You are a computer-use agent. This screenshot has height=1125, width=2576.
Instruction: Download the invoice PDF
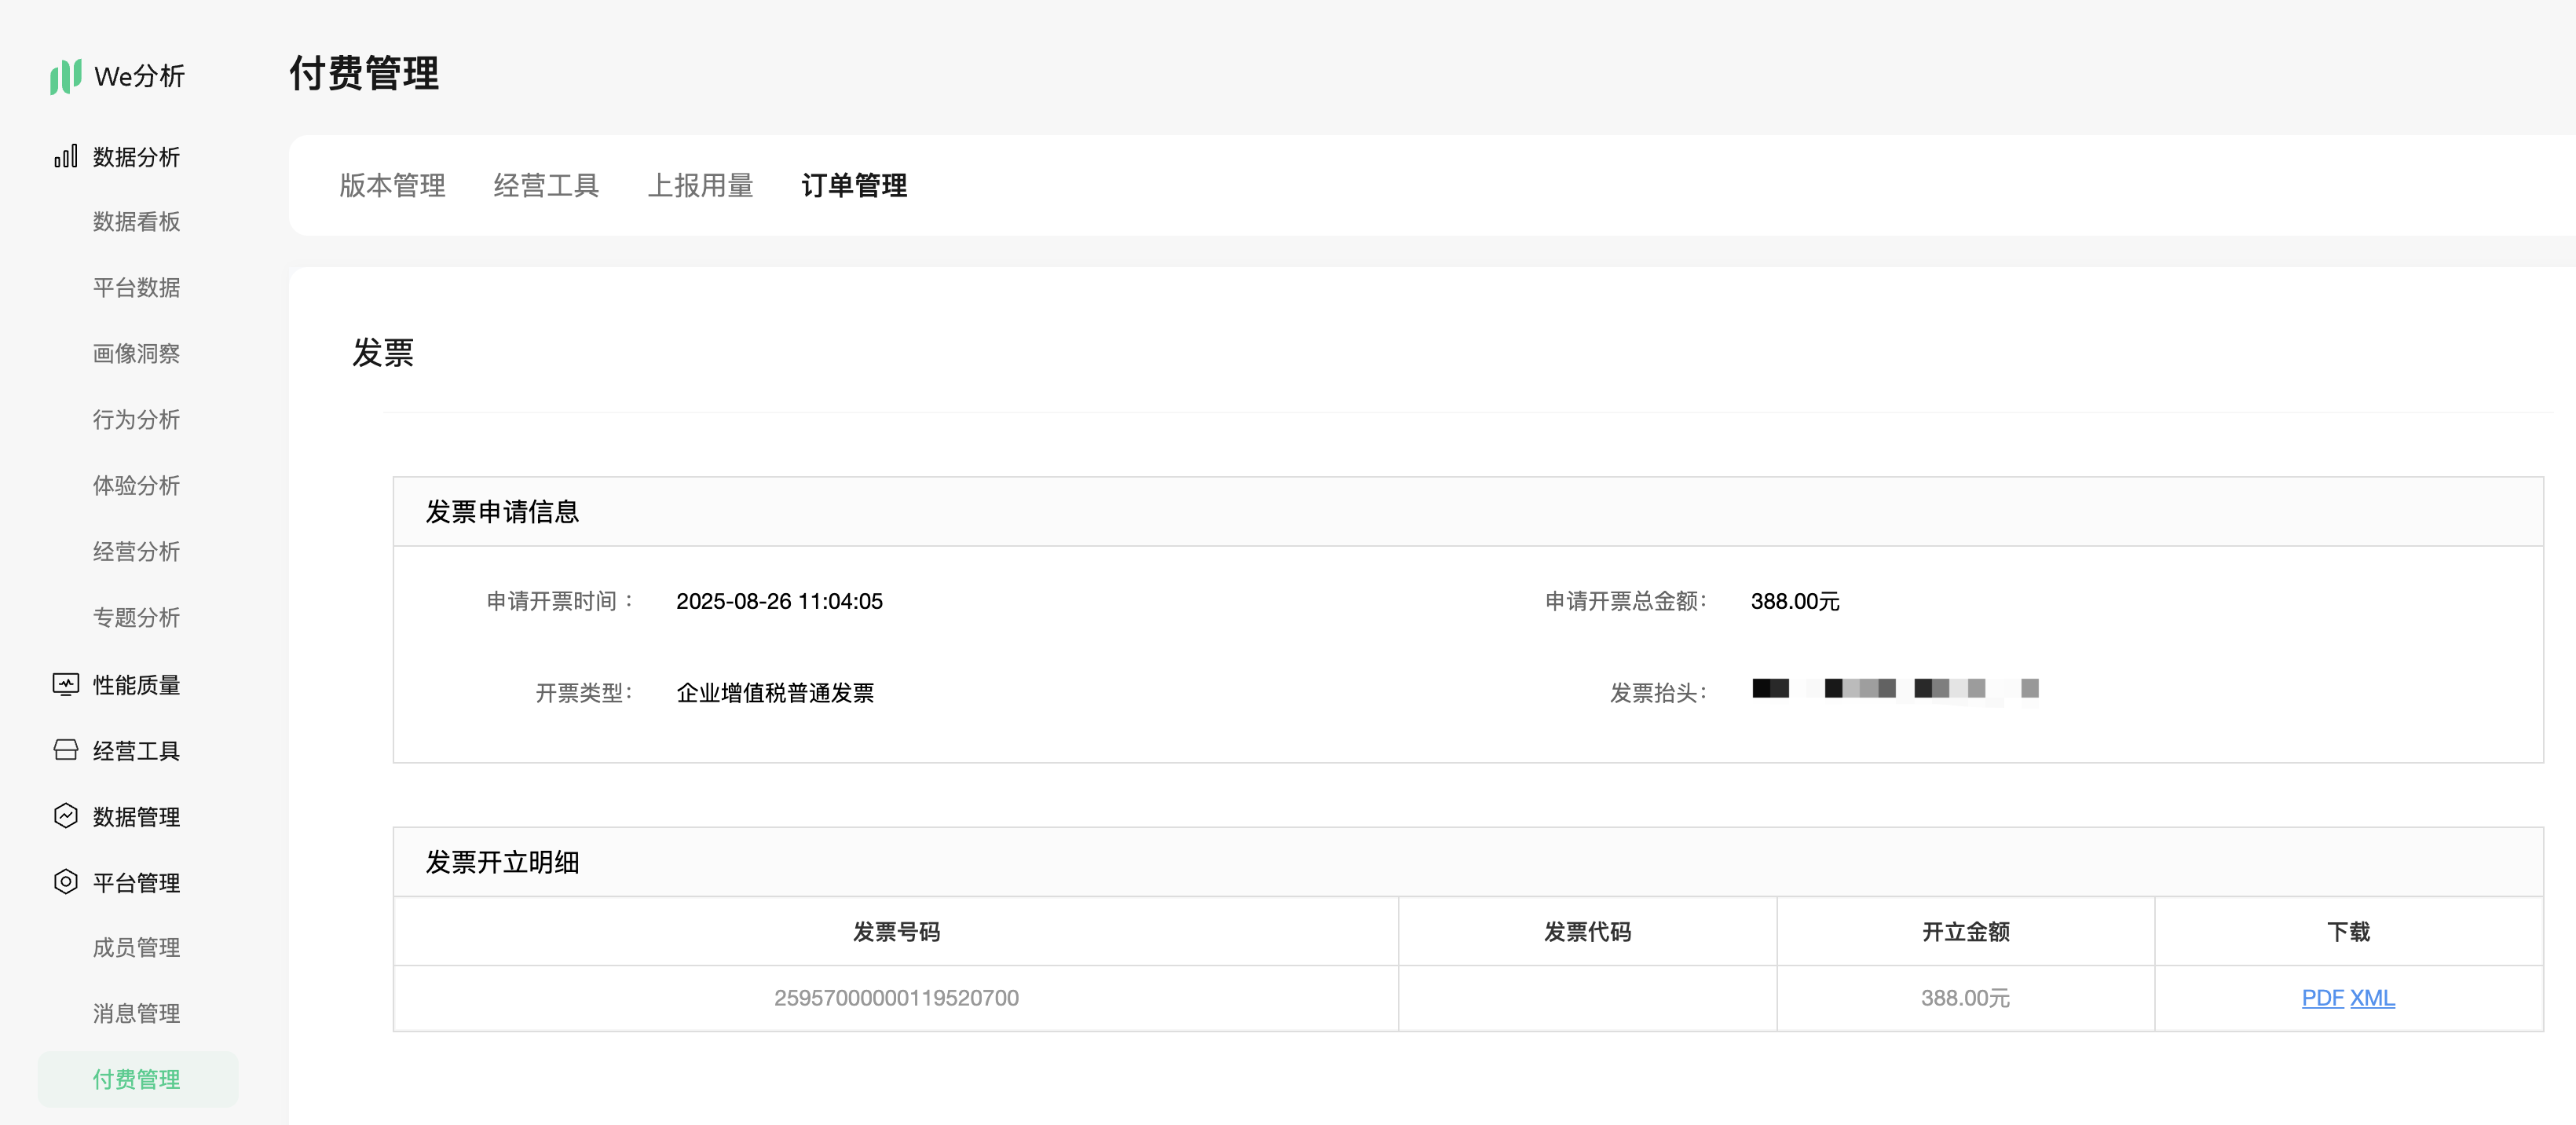(2322, 998)
